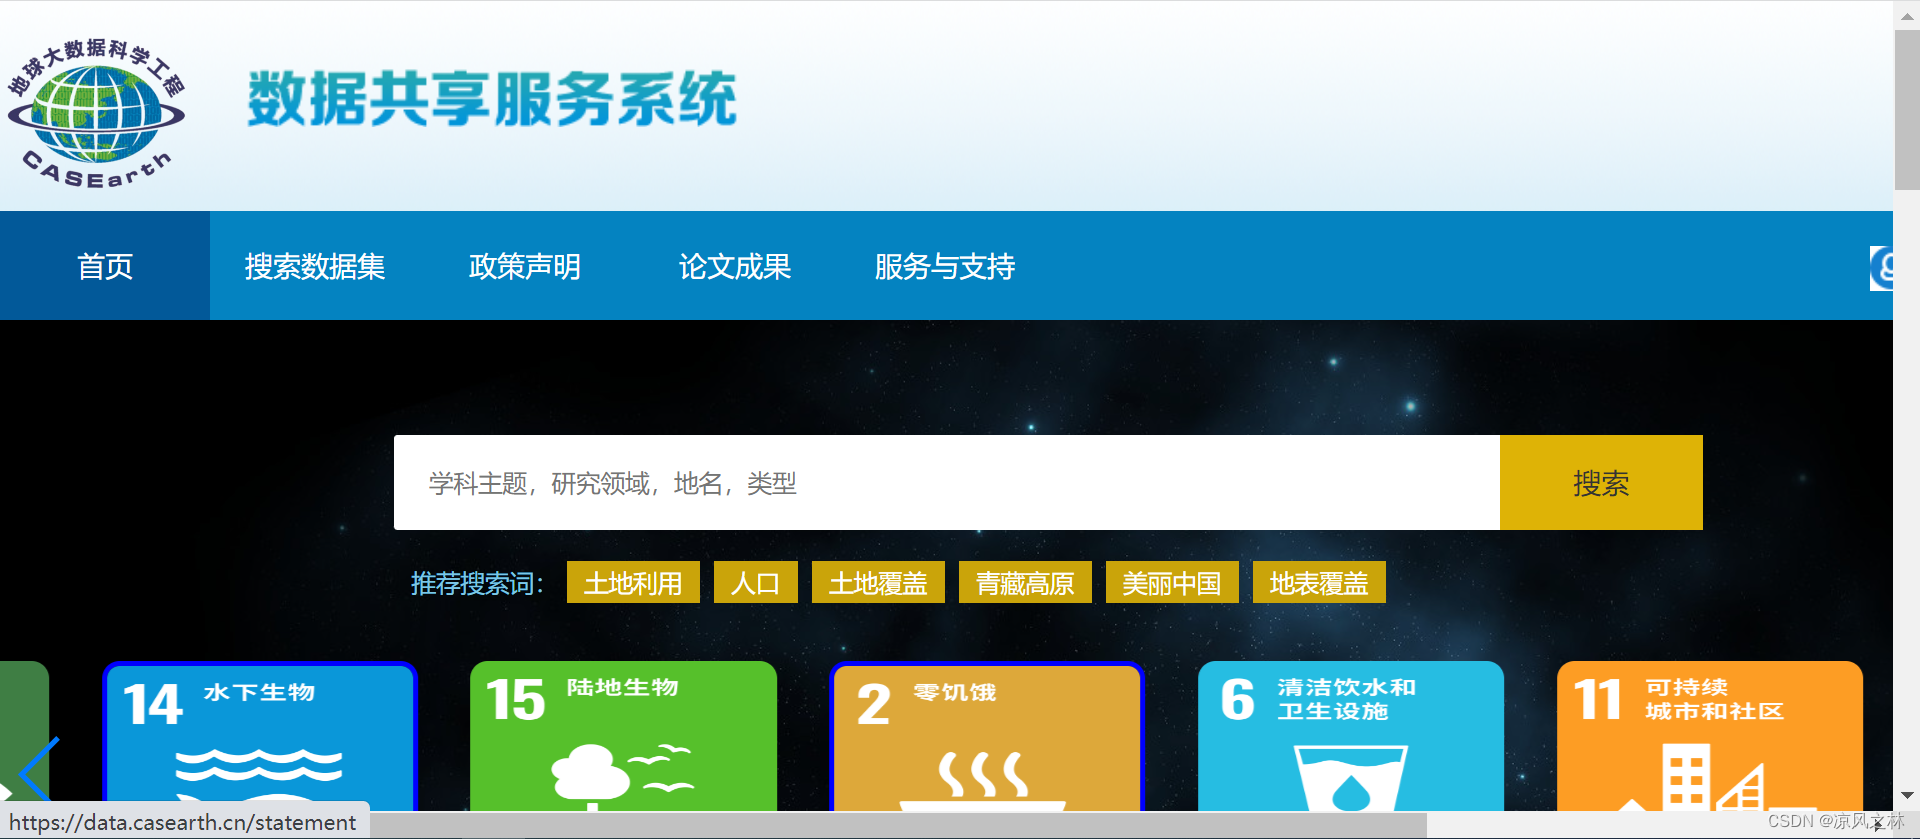This screenshot has width=1920, height=839.
Task: Click the horizontal scrollbar thumb at the bottom
Action: (x=898, y=825)
